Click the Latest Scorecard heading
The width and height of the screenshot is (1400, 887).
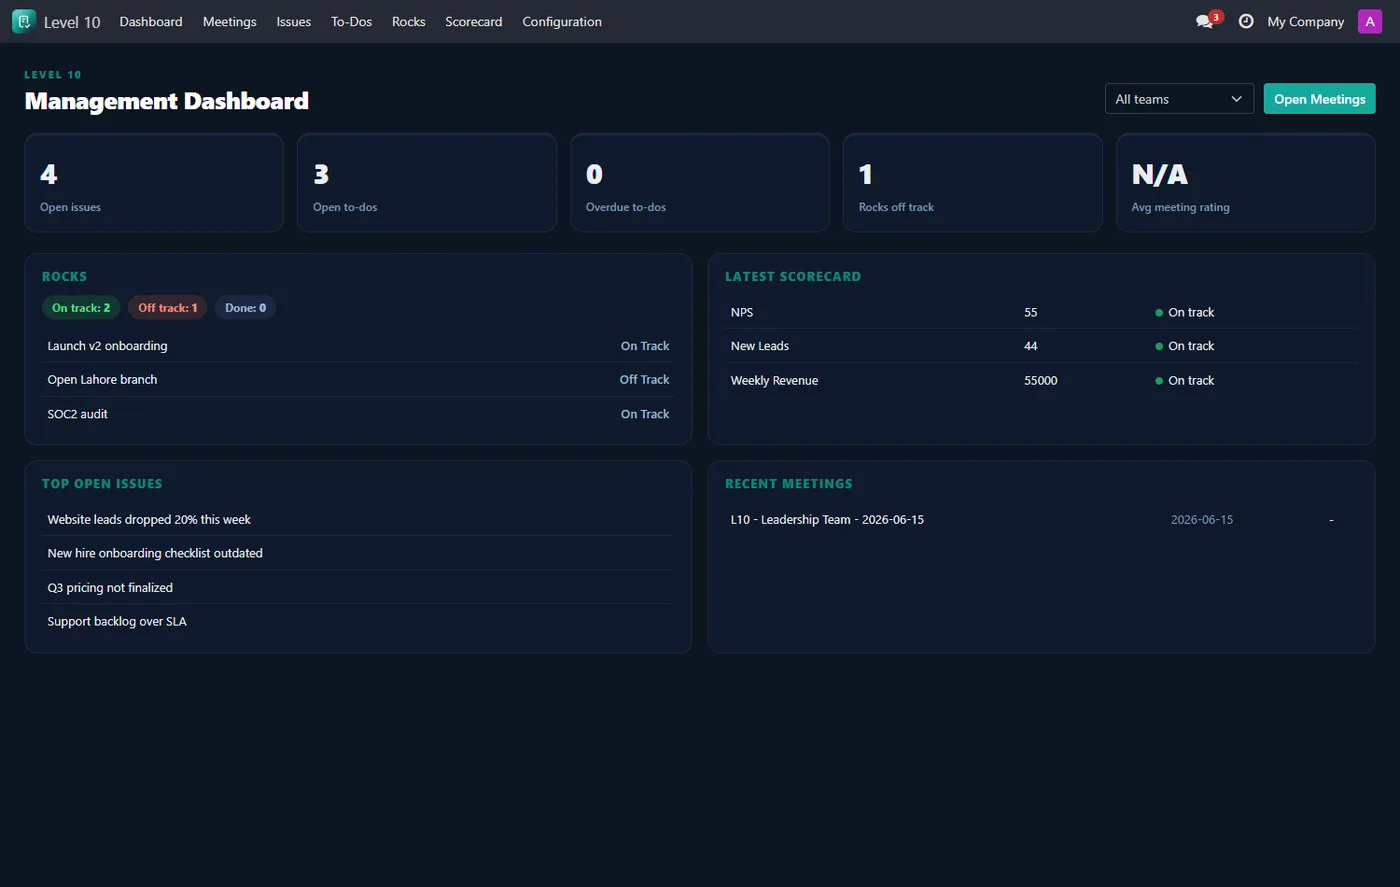[792, 276]
